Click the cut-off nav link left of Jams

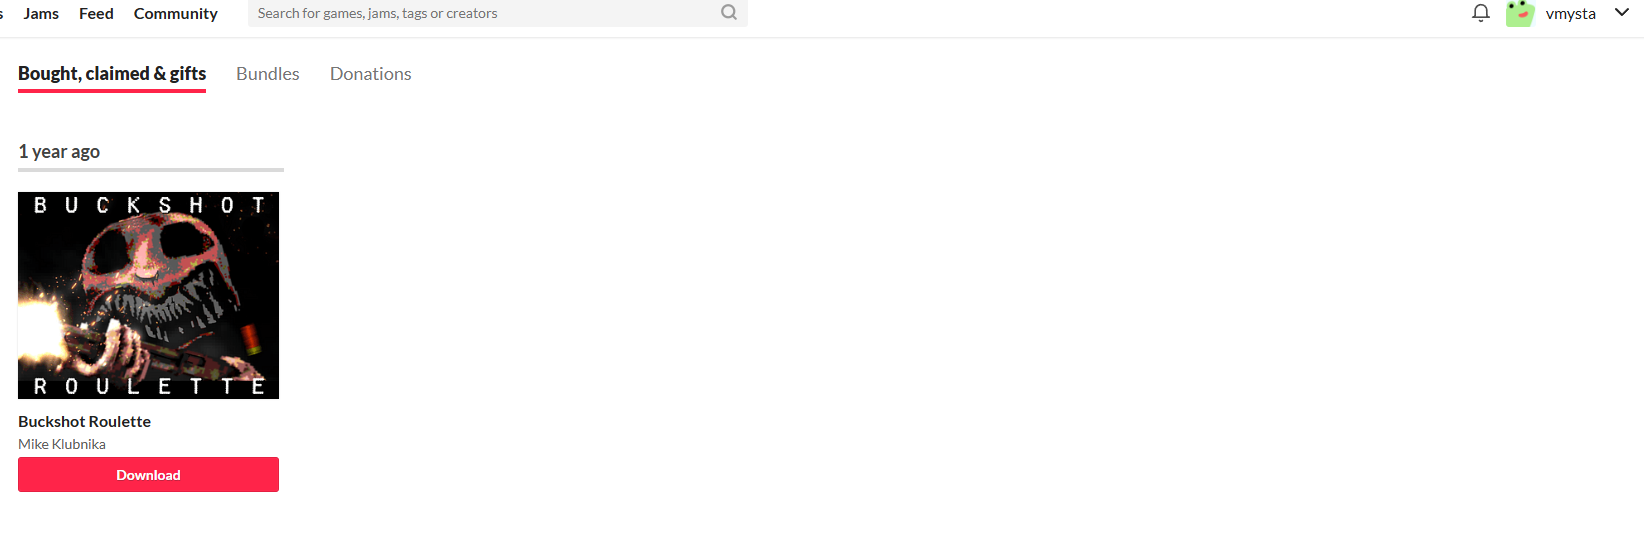(x=2, y=13)
